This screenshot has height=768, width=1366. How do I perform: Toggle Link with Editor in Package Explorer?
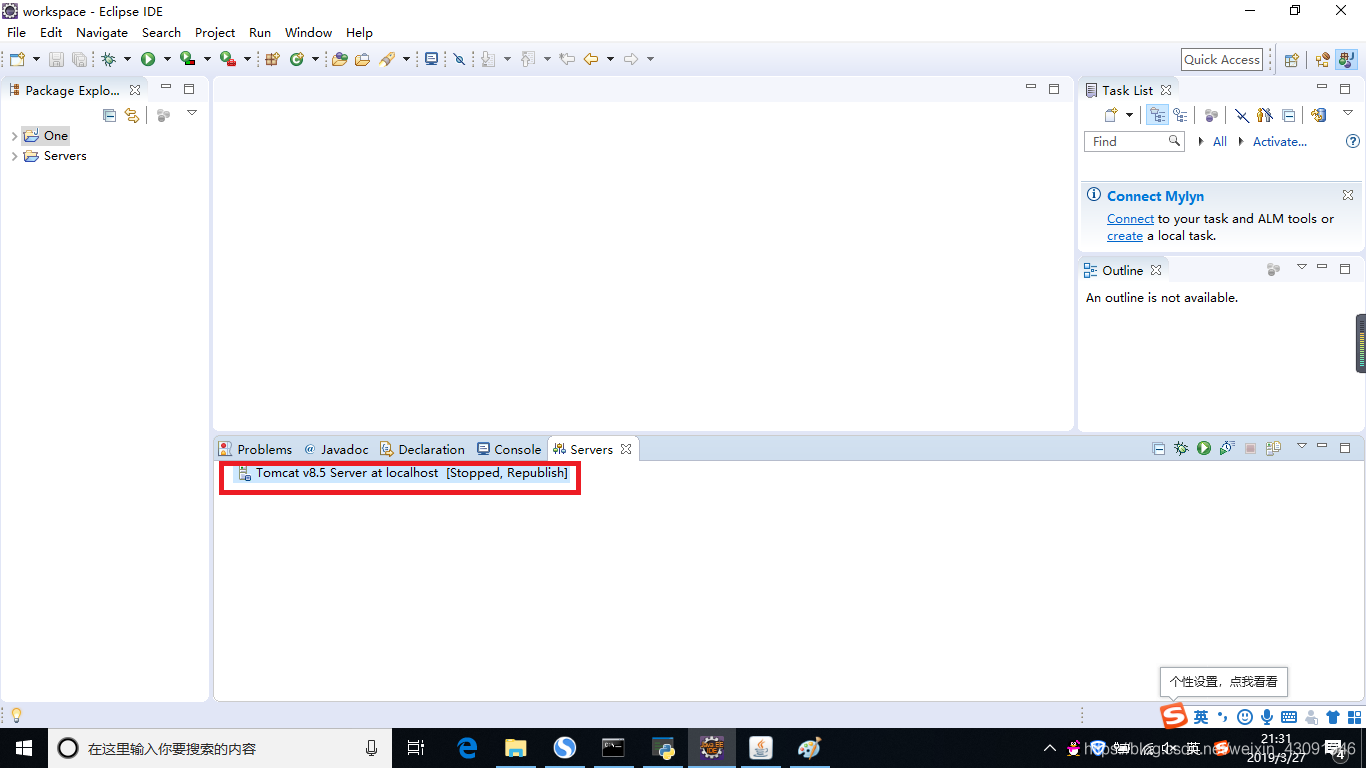click(x=132, y=115)
